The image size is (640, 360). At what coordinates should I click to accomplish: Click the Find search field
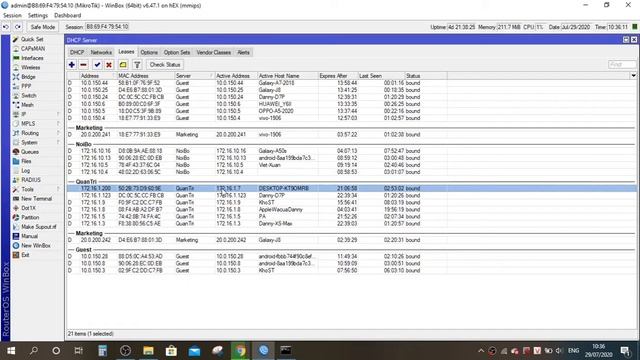pyautogui.click(x=622, y=64)
